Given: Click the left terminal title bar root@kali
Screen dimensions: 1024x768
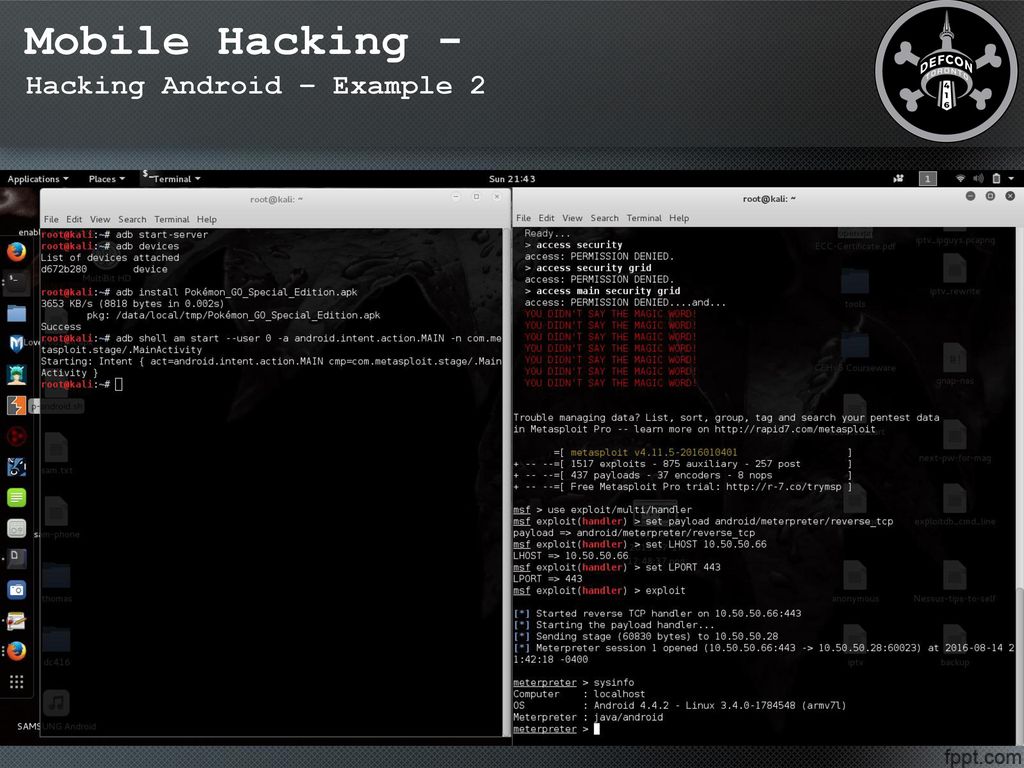Looking at the screenshot, I should 276,199.
